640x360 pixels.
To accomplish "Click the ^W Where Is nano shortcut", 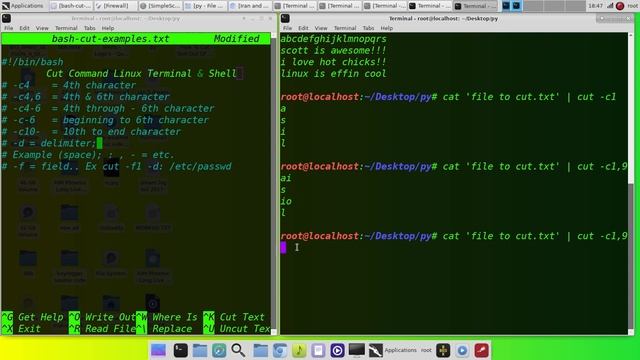I will [x=167, y=317].
